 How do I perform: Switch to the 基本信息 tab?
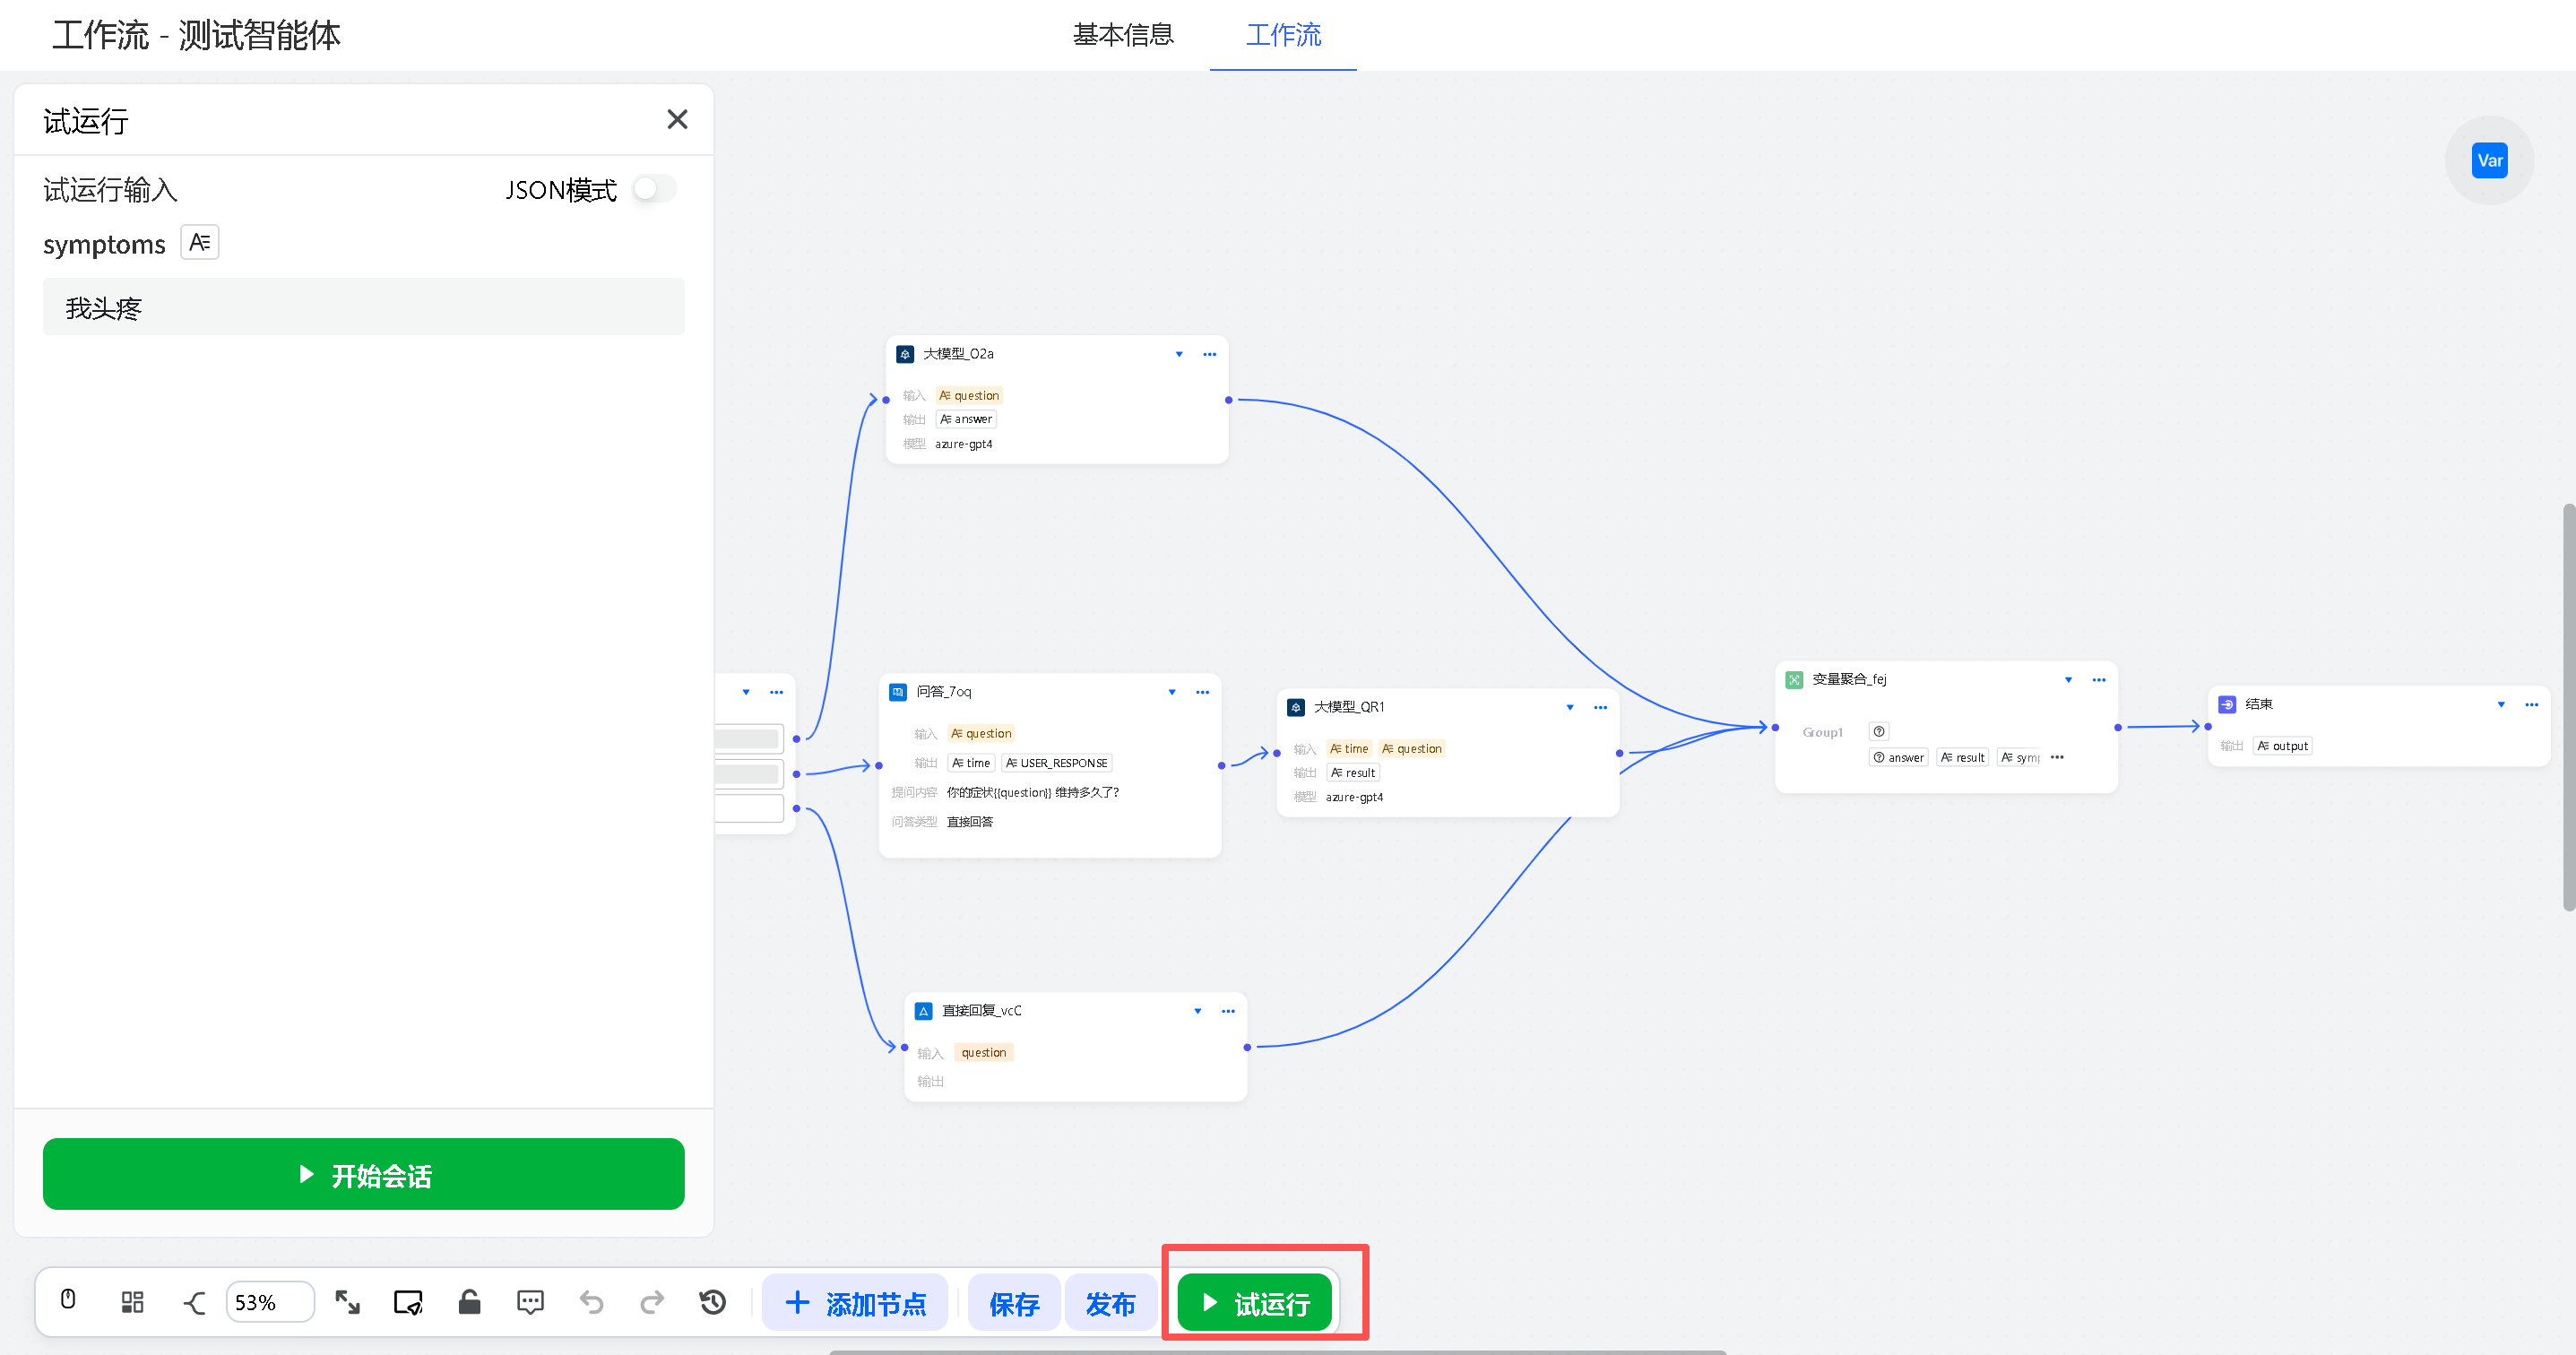[x=1122, y=35]
